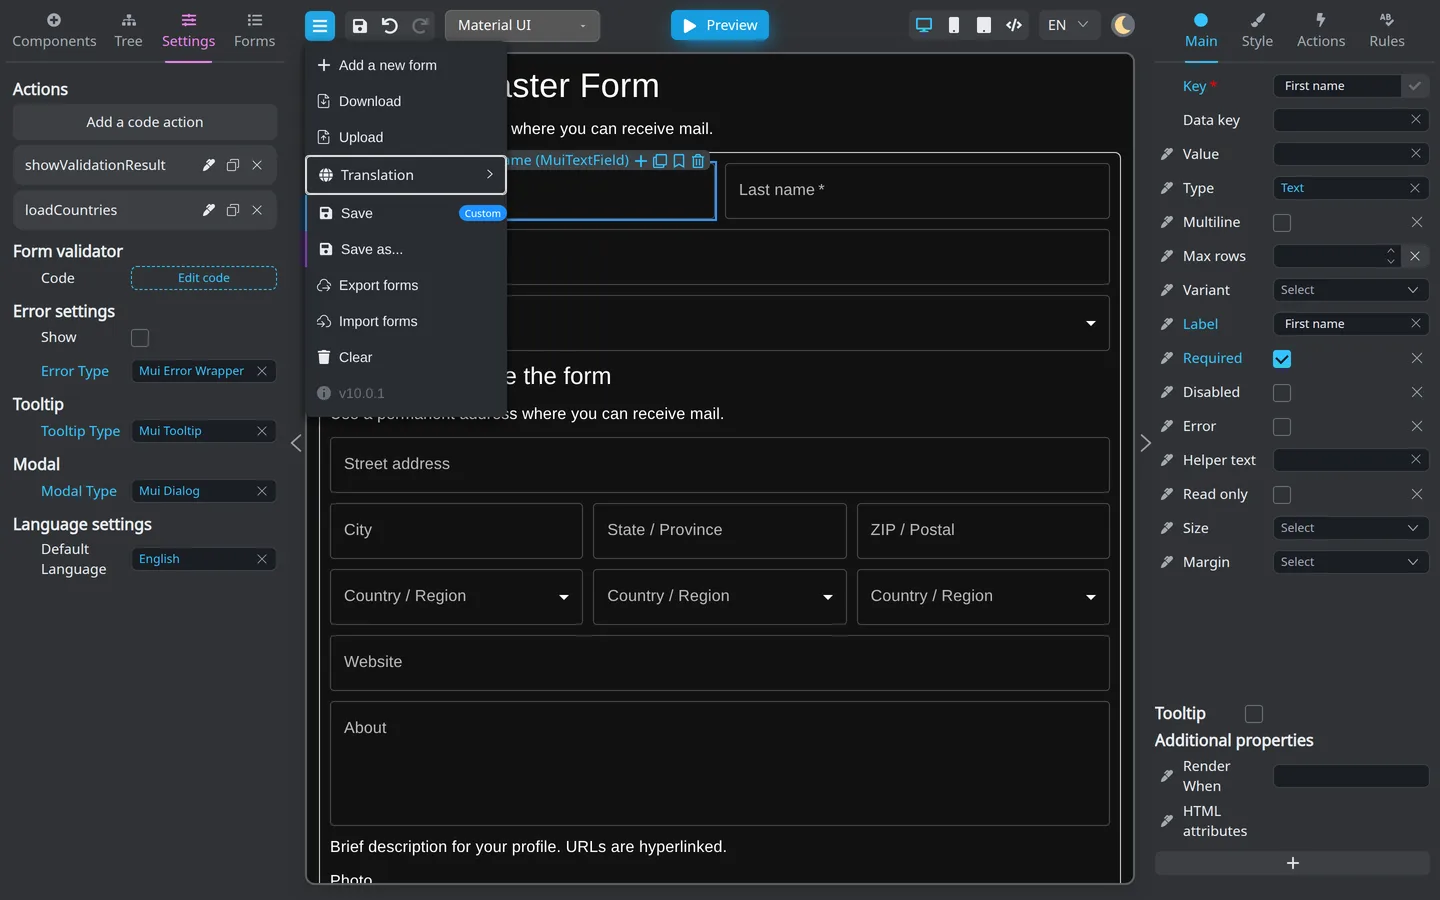Click the Preview button
The image size is (1440, 900).
point(720,25)
